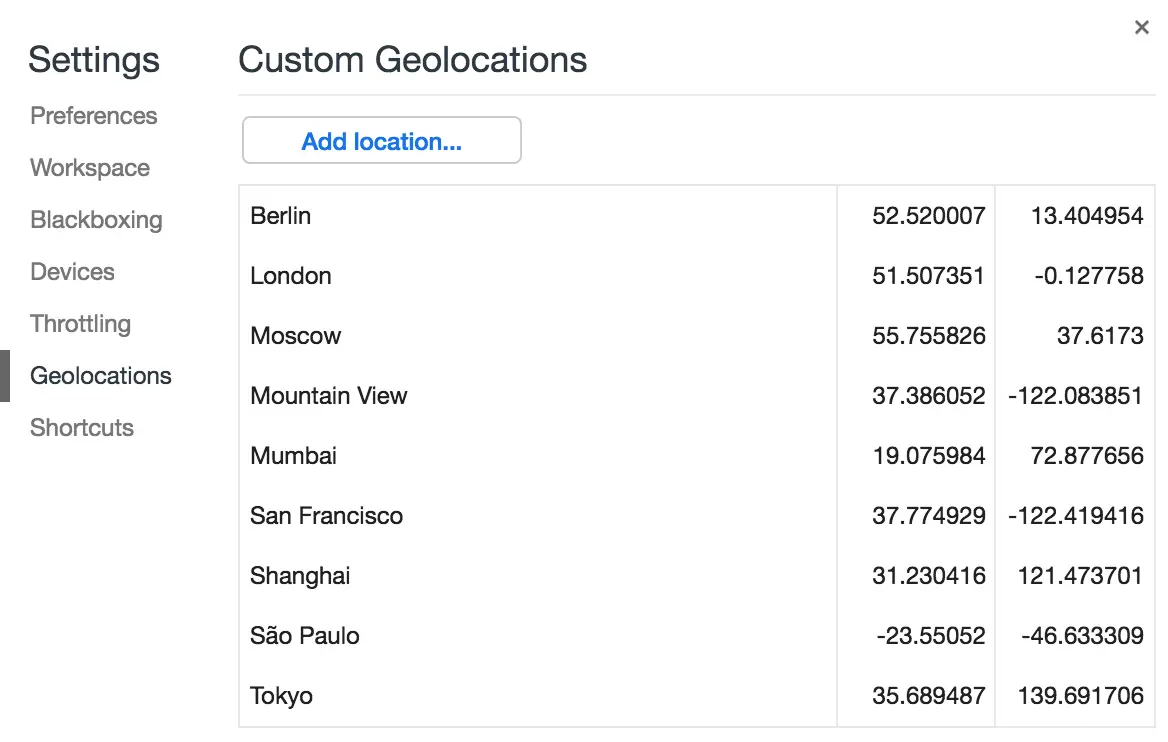
Task: Click the Custom Geolocations heading
Action: (411, 60)
